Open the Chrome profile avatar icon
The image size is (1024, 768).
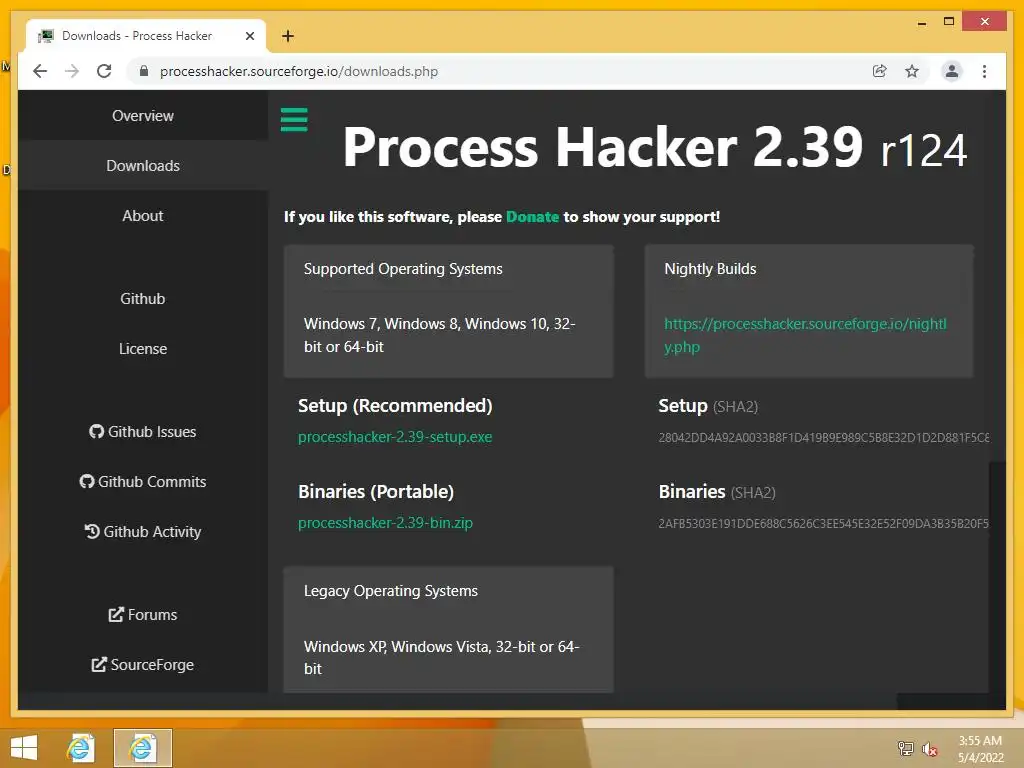[x=952, y=71]
